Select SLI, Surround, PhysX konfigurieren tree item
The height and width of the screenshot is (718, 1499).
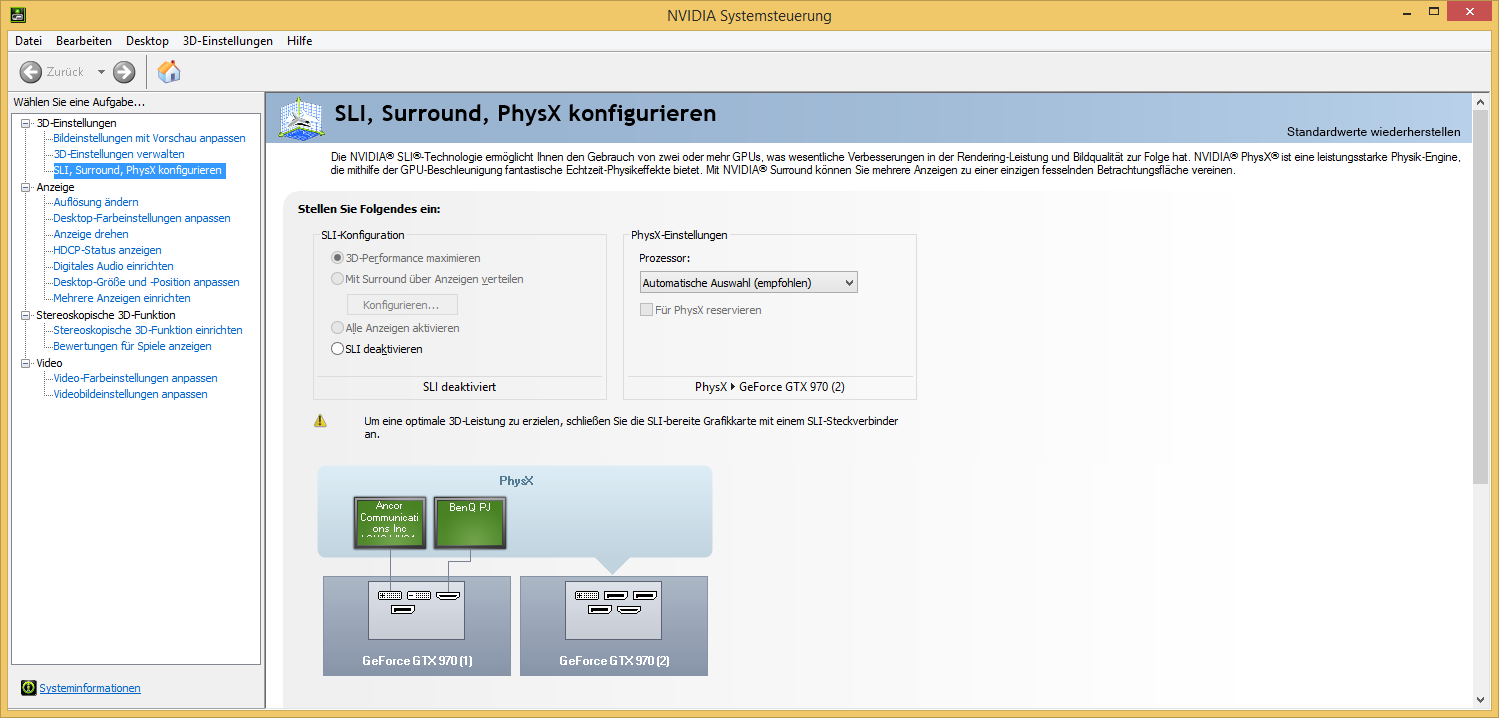click(138, 170)
